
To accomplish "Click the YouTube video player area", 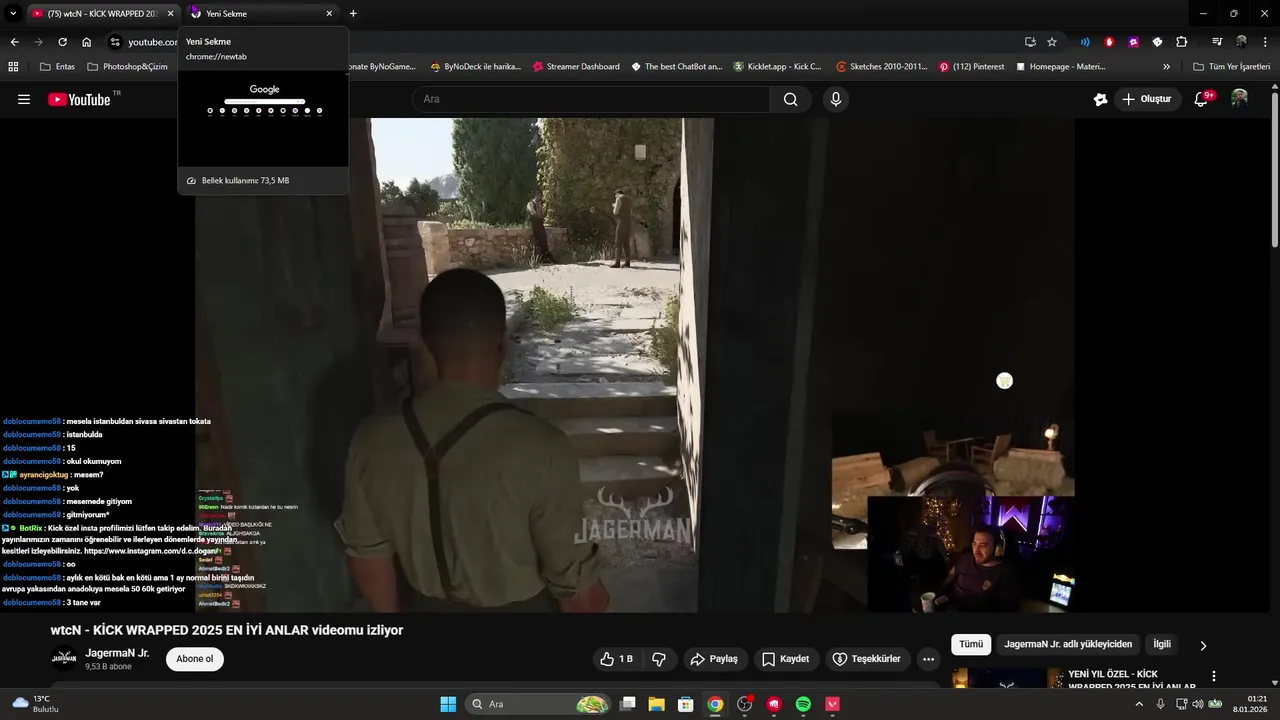I will 635,365.
